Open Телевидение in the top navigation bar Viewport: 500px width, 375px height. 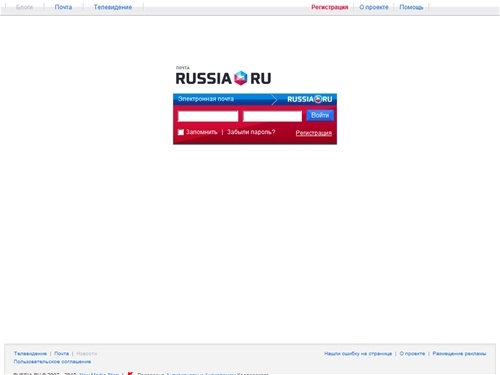pyautogui.click(x=113, y=7)
